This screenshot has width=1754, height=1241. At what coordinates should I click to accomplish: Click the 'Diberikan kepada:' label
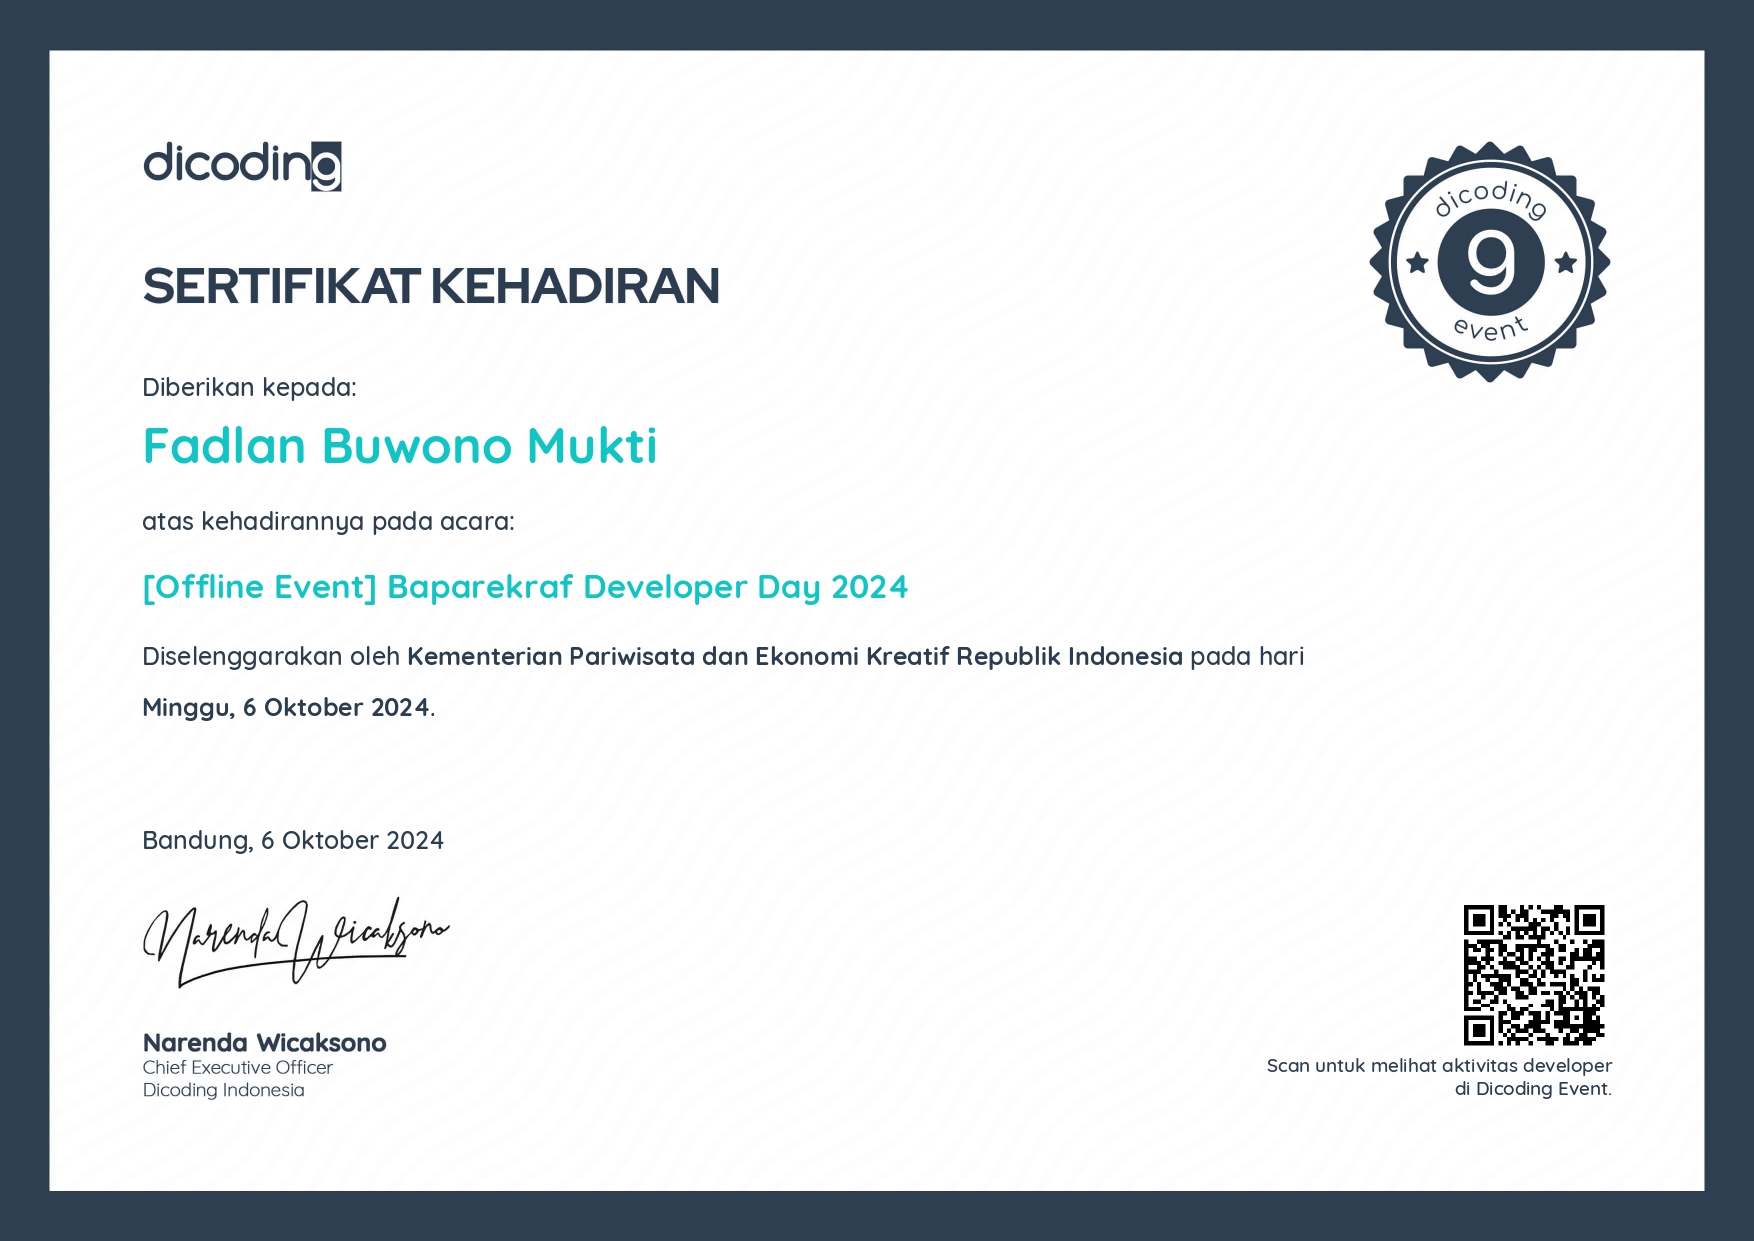pos(251,388)
